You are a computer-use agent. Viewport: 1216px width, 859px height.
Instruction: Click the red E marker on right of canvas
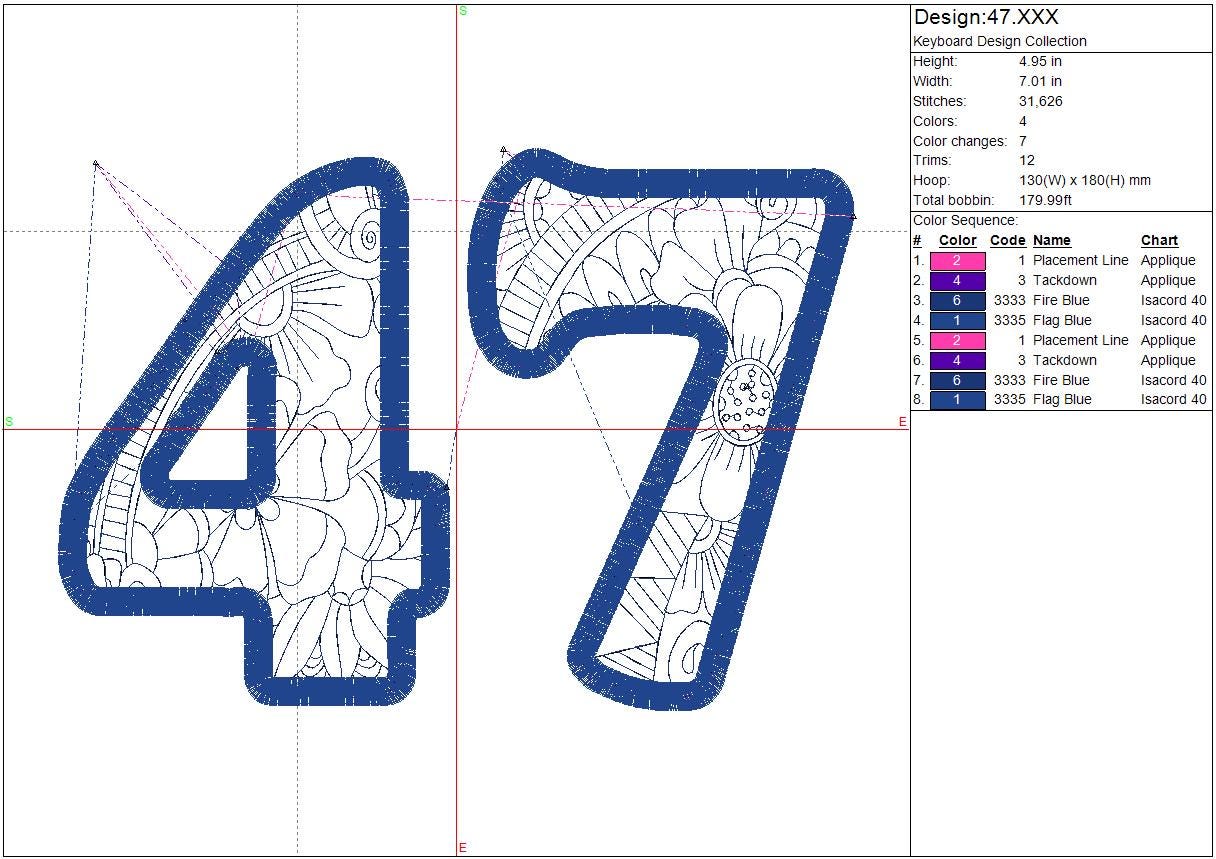point(902,422)
